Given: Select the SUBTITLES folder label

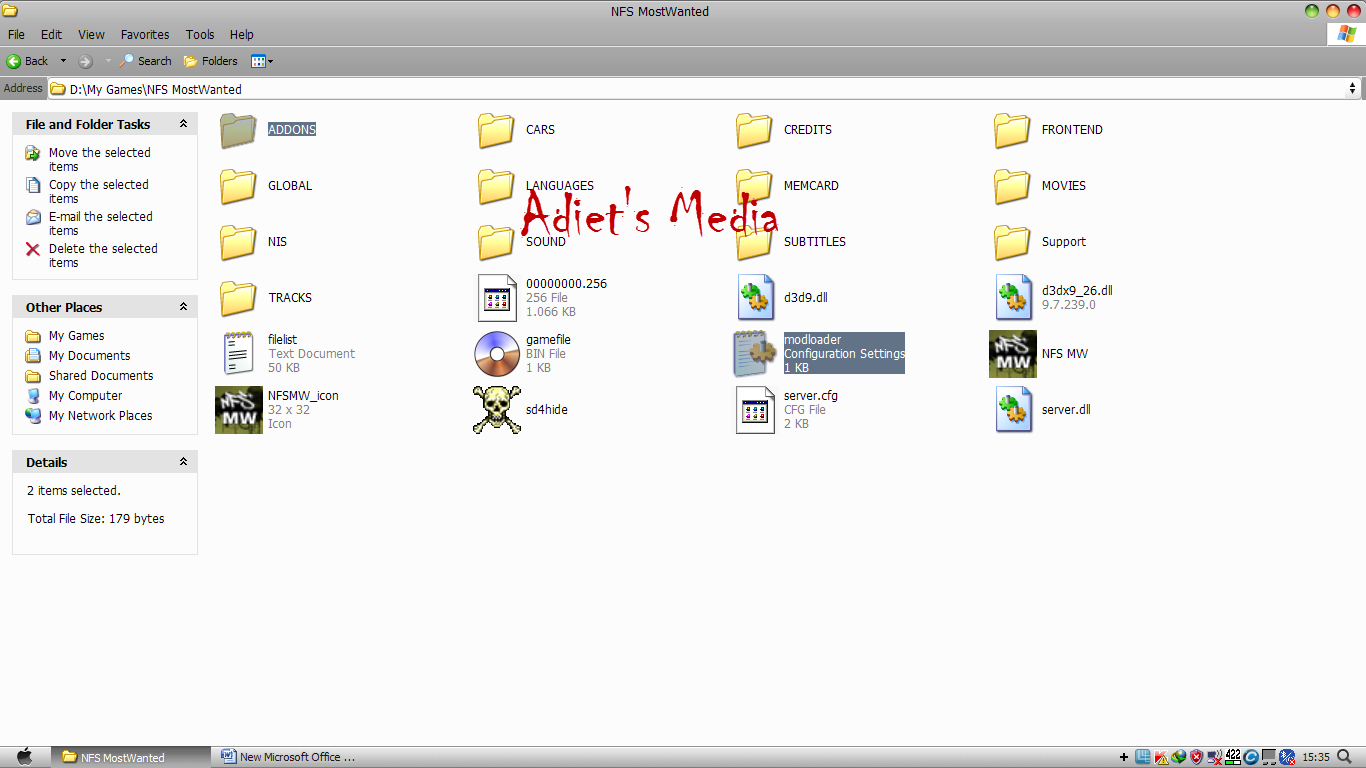Looking at the screenshot, I should click(815, 242).
